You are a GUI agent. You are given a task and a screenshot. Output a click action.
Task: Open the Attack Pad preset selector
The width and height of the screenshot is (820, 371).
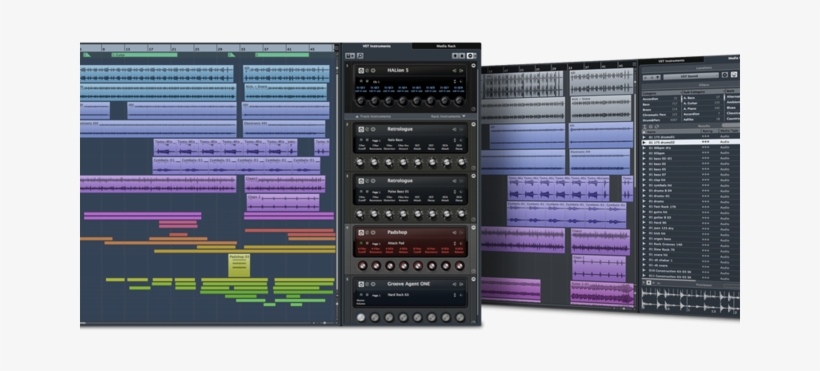tap(396, 243)
